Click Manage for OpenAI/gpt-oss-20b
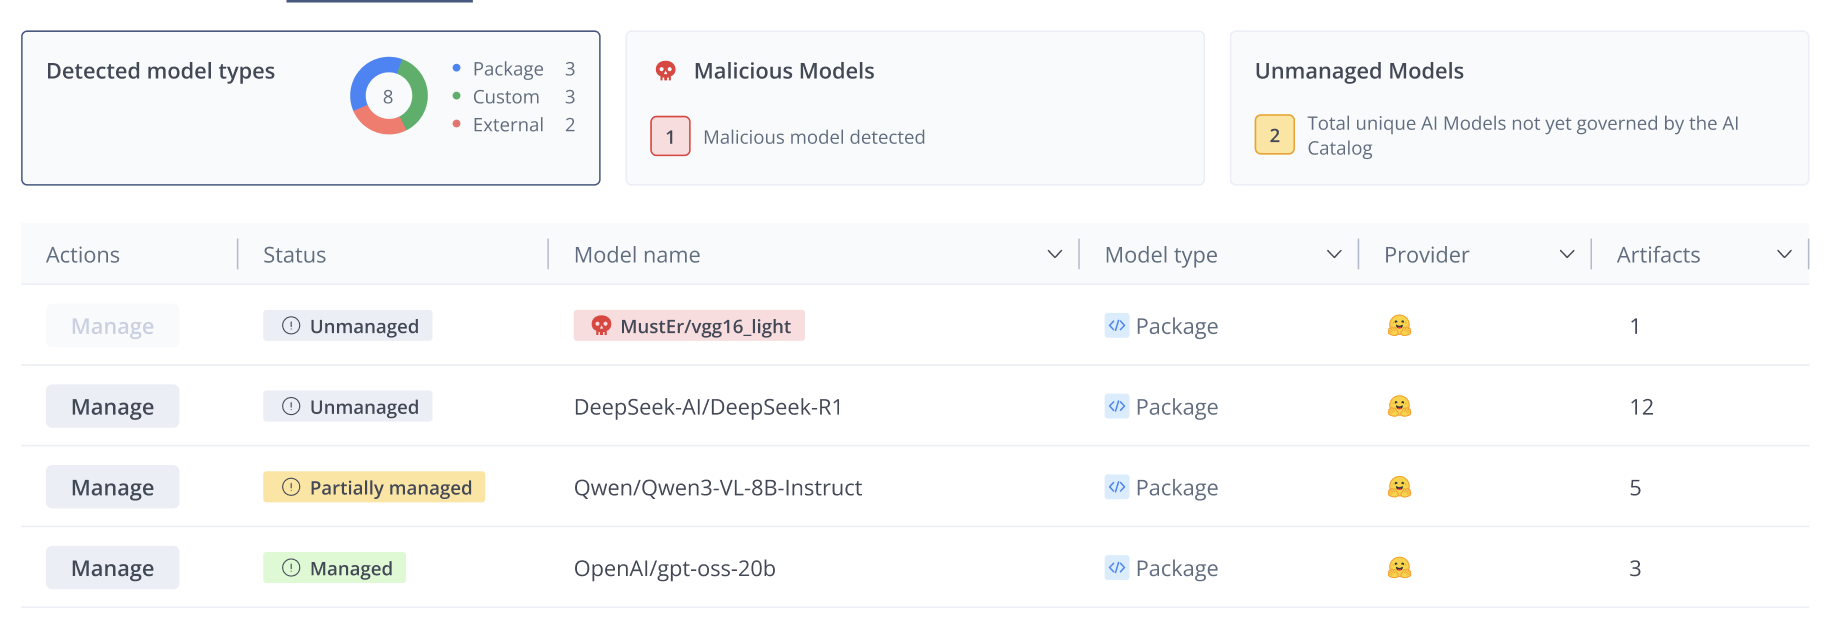 point(112,568)
